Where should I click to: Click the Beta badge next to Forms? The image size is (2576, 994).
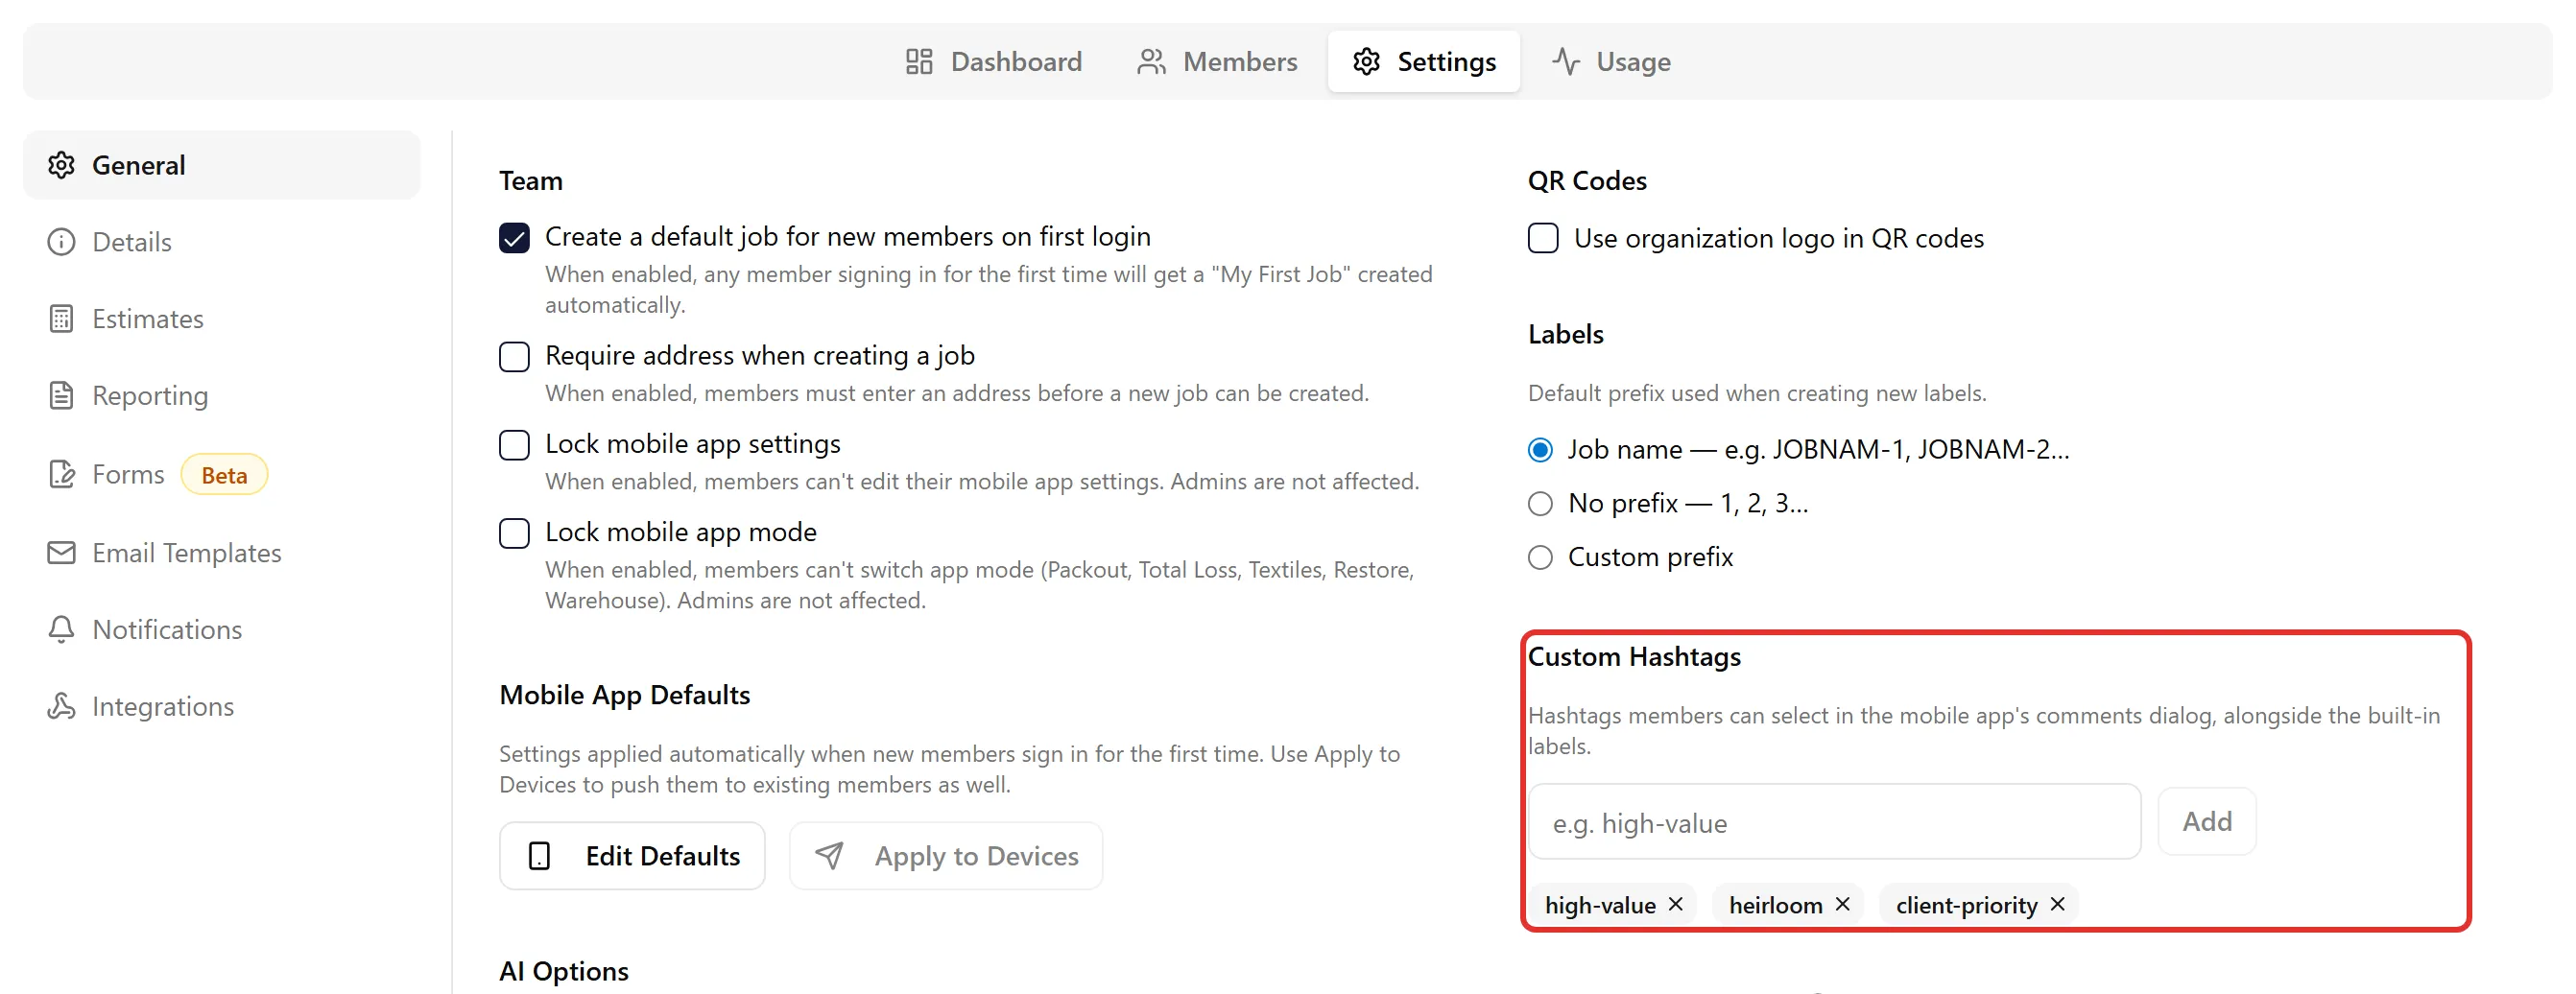point(224,475)
